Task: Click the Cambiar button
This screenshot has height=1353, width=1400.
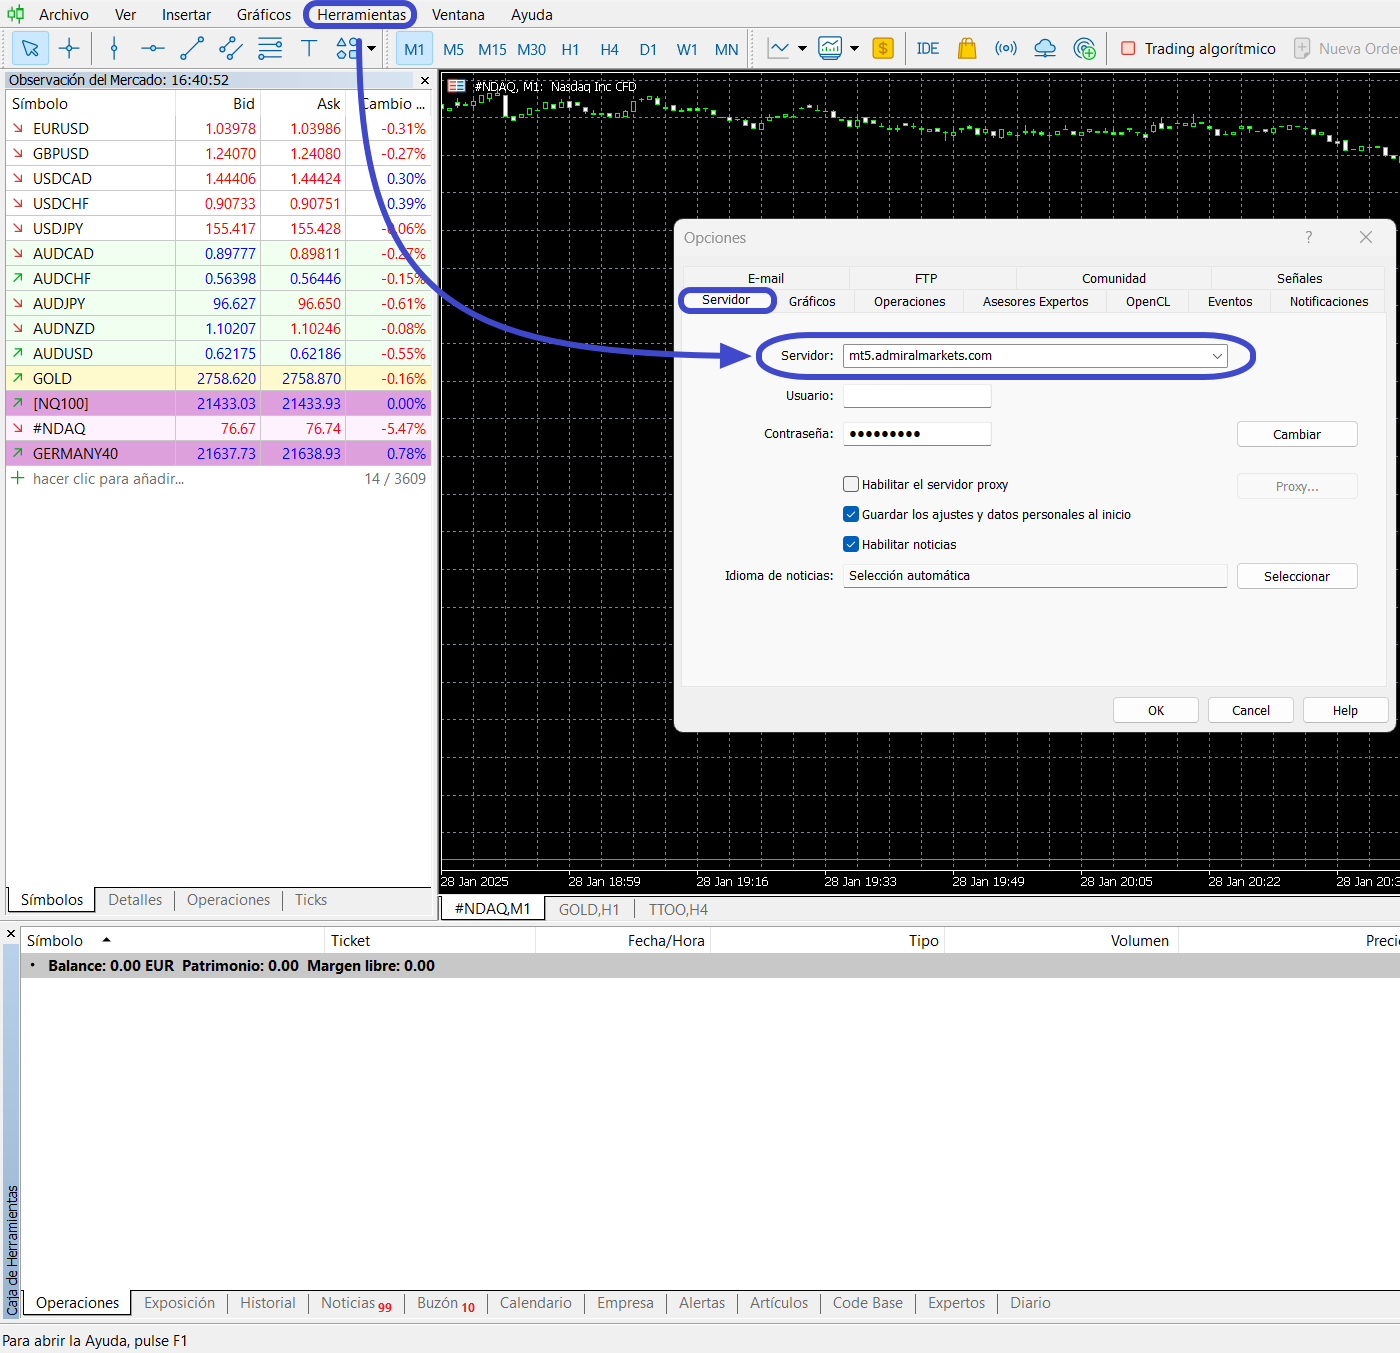Action: 1297,434
